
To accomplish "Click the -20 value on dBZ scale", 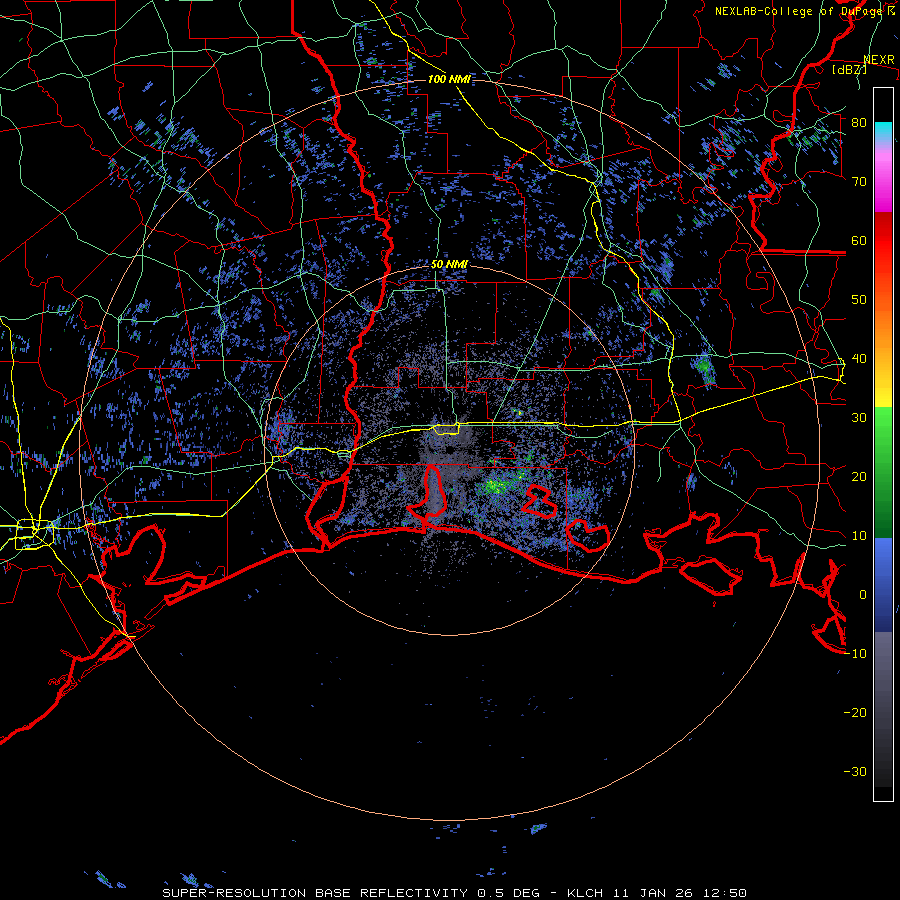I will [x=855, y=713].
